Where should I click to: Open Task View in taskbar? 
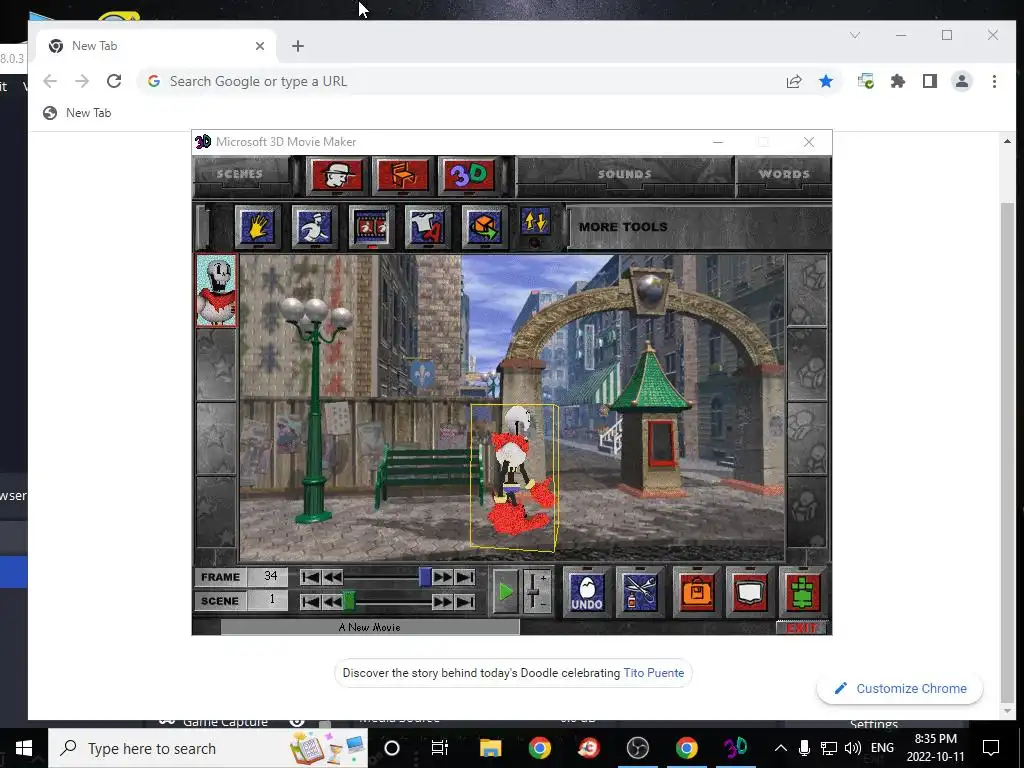(440, 748)
